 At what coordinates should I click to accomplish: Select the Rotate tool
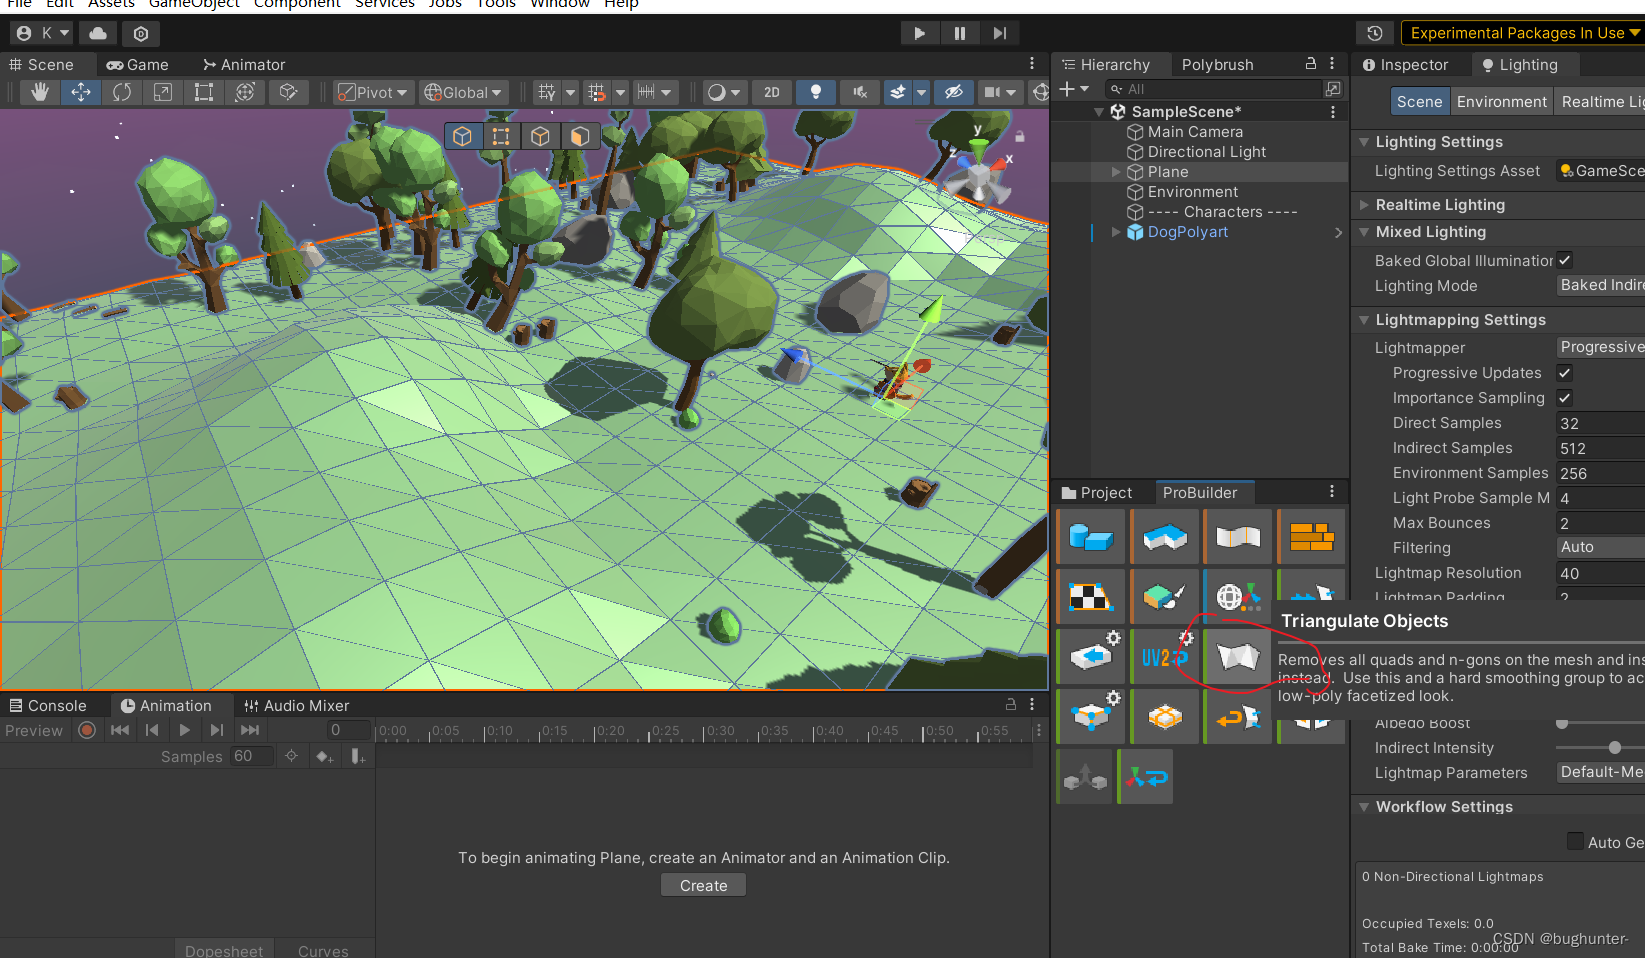pos(122,92)
